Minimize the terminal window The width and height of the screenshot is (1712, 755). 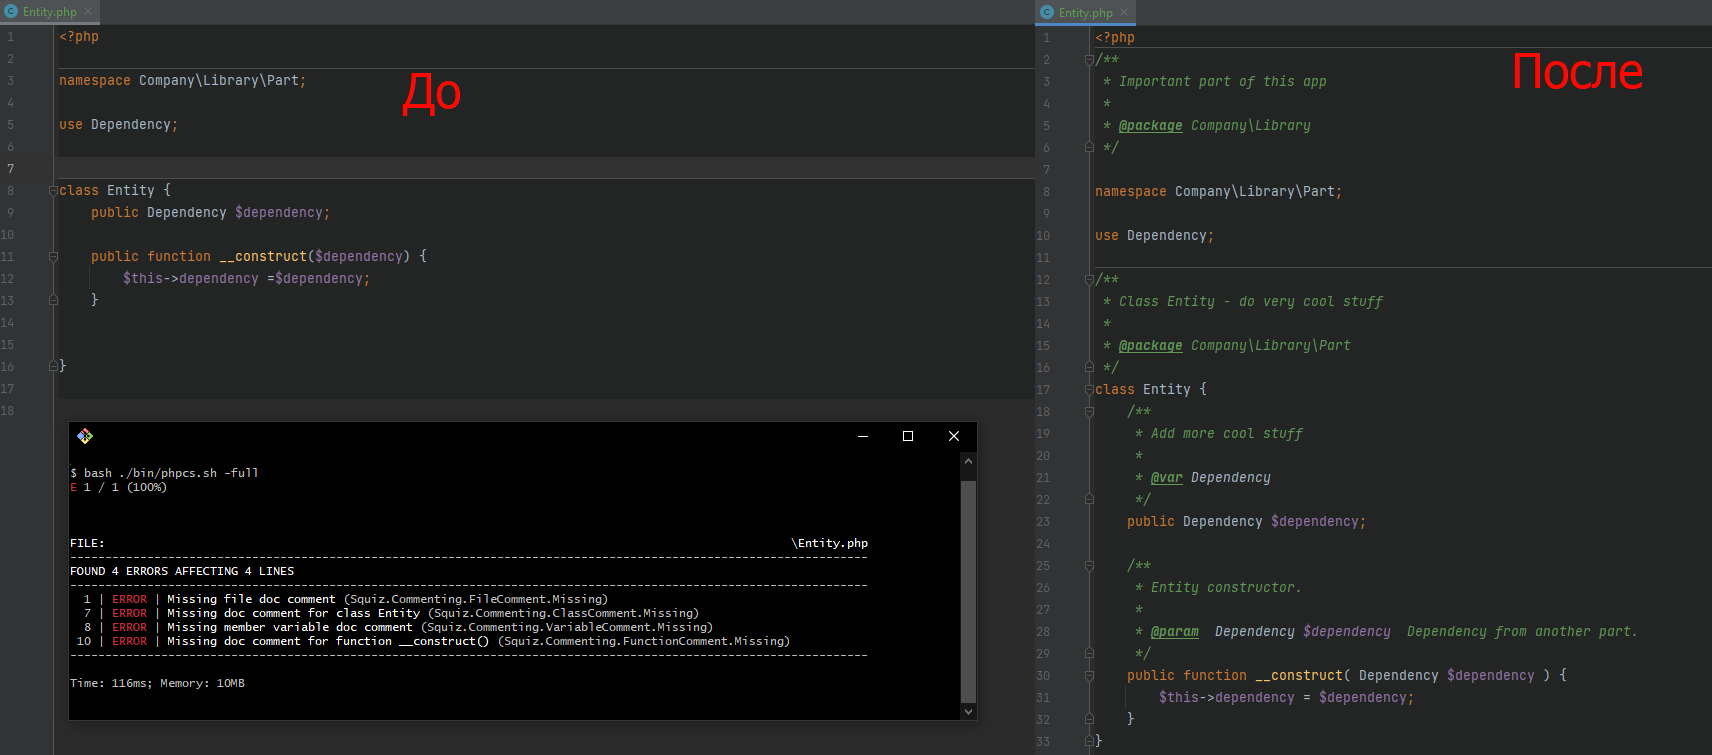(862, 436)
